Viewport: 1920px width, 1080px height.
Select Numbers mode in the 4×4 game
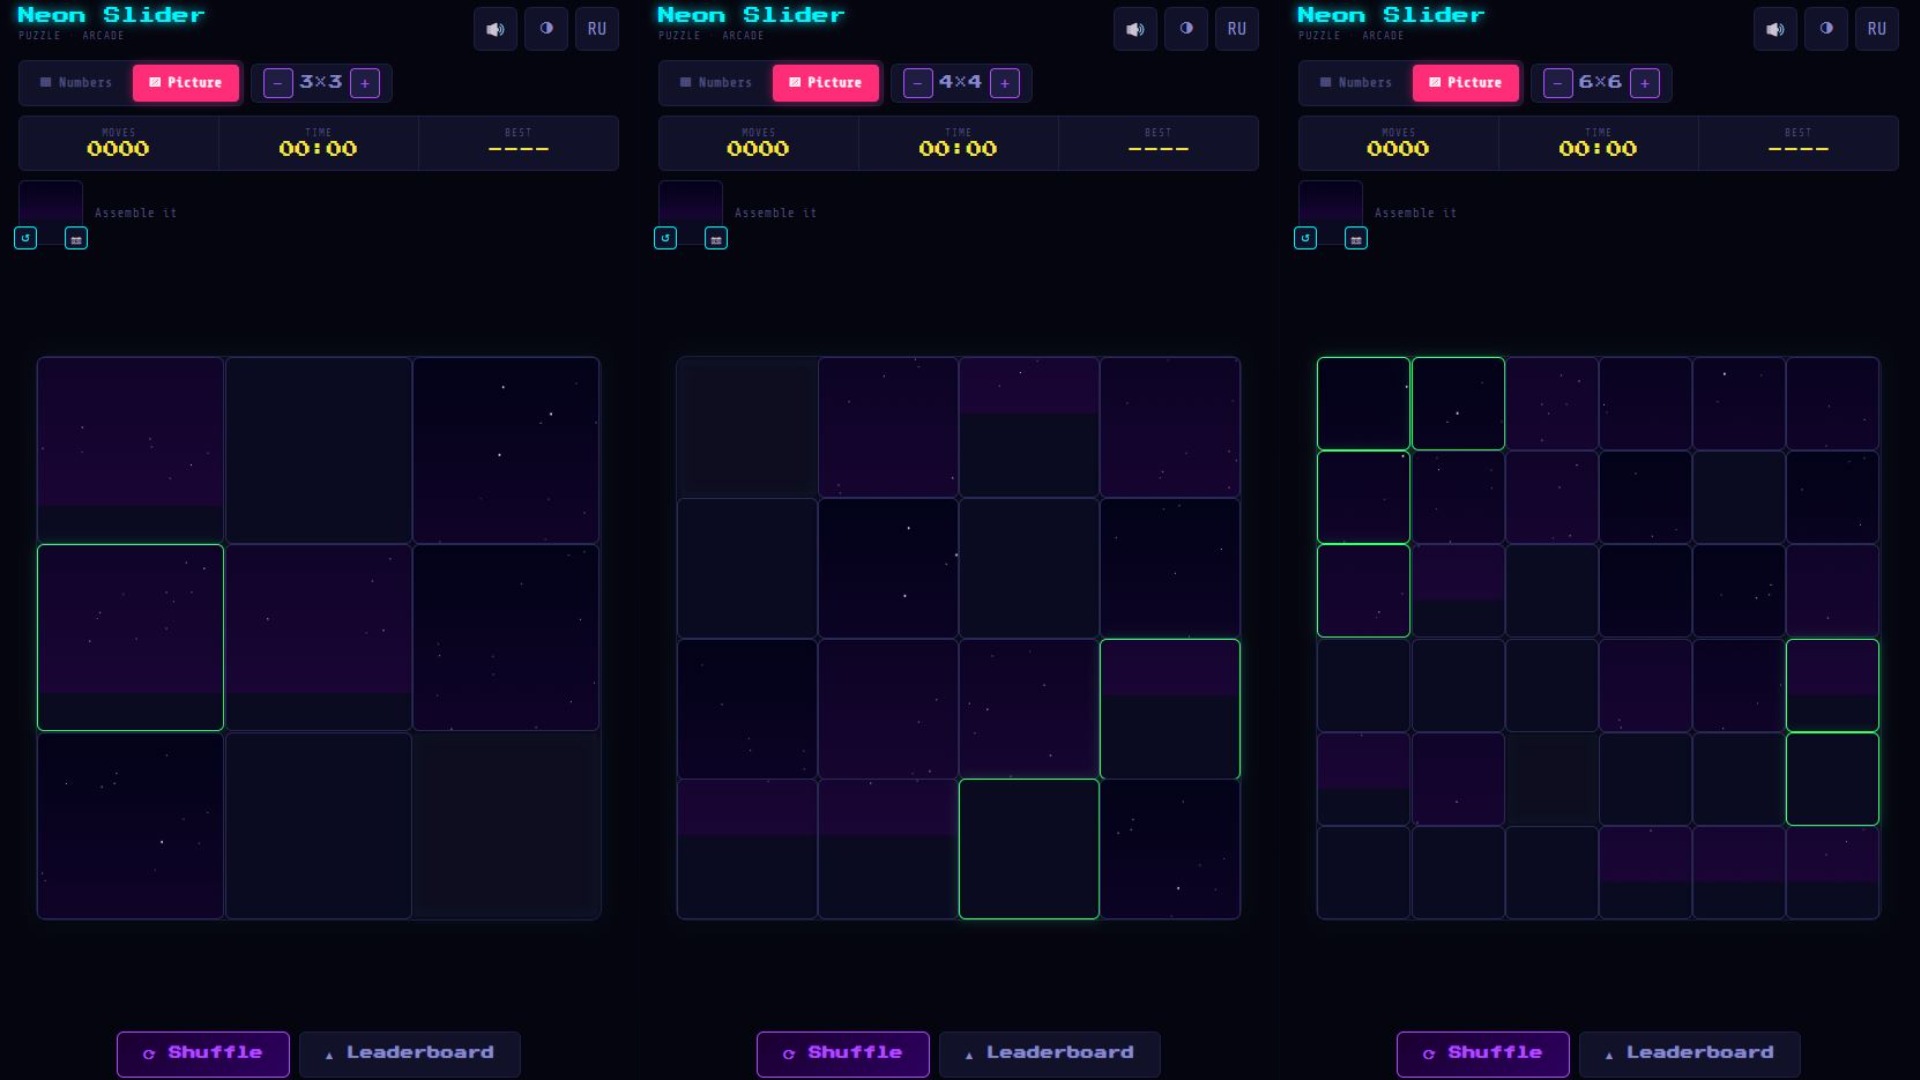click(716, 83)
